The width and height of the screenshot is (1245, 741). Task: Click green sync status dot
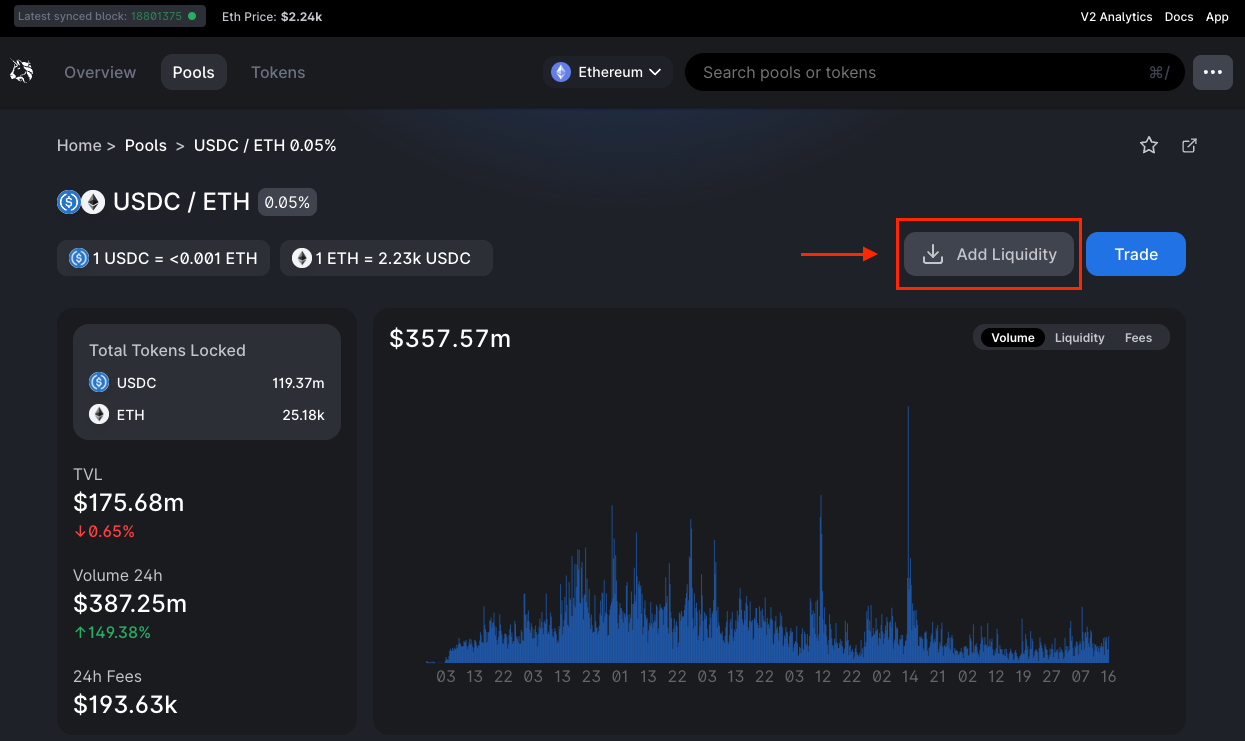(x=192, y=17)
